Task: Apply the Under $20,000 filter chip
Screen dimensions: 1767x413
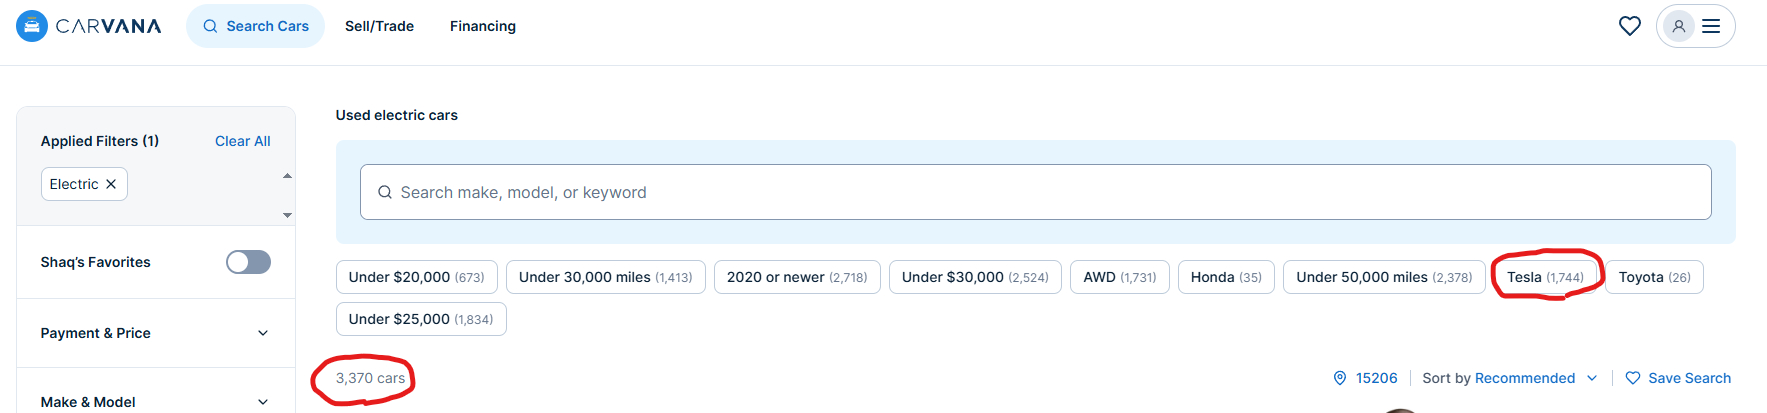Action: tap(416, 277)
